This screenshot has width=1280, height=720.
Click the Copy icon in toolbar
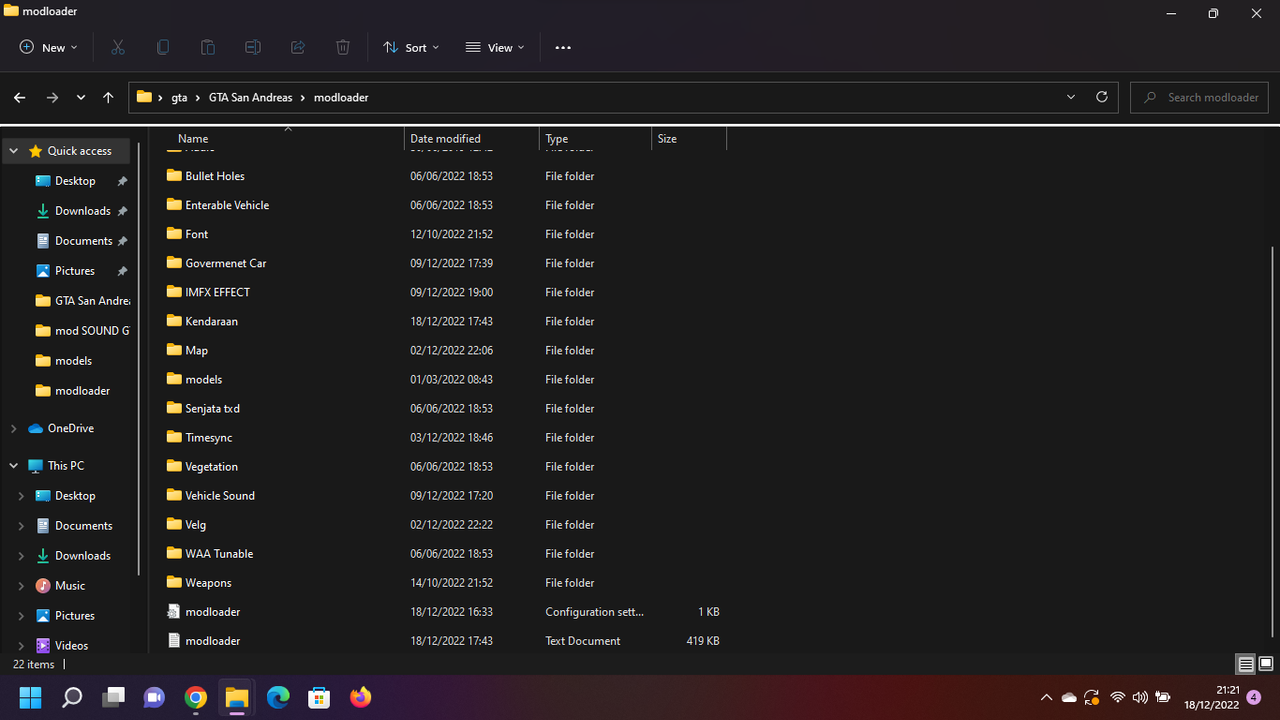tap(163, 47)
